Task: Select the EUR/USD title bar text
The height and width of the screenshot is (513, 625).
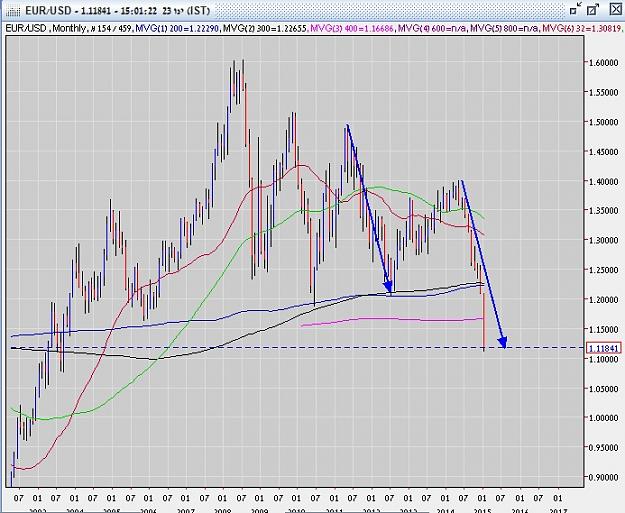Action: 117,10
